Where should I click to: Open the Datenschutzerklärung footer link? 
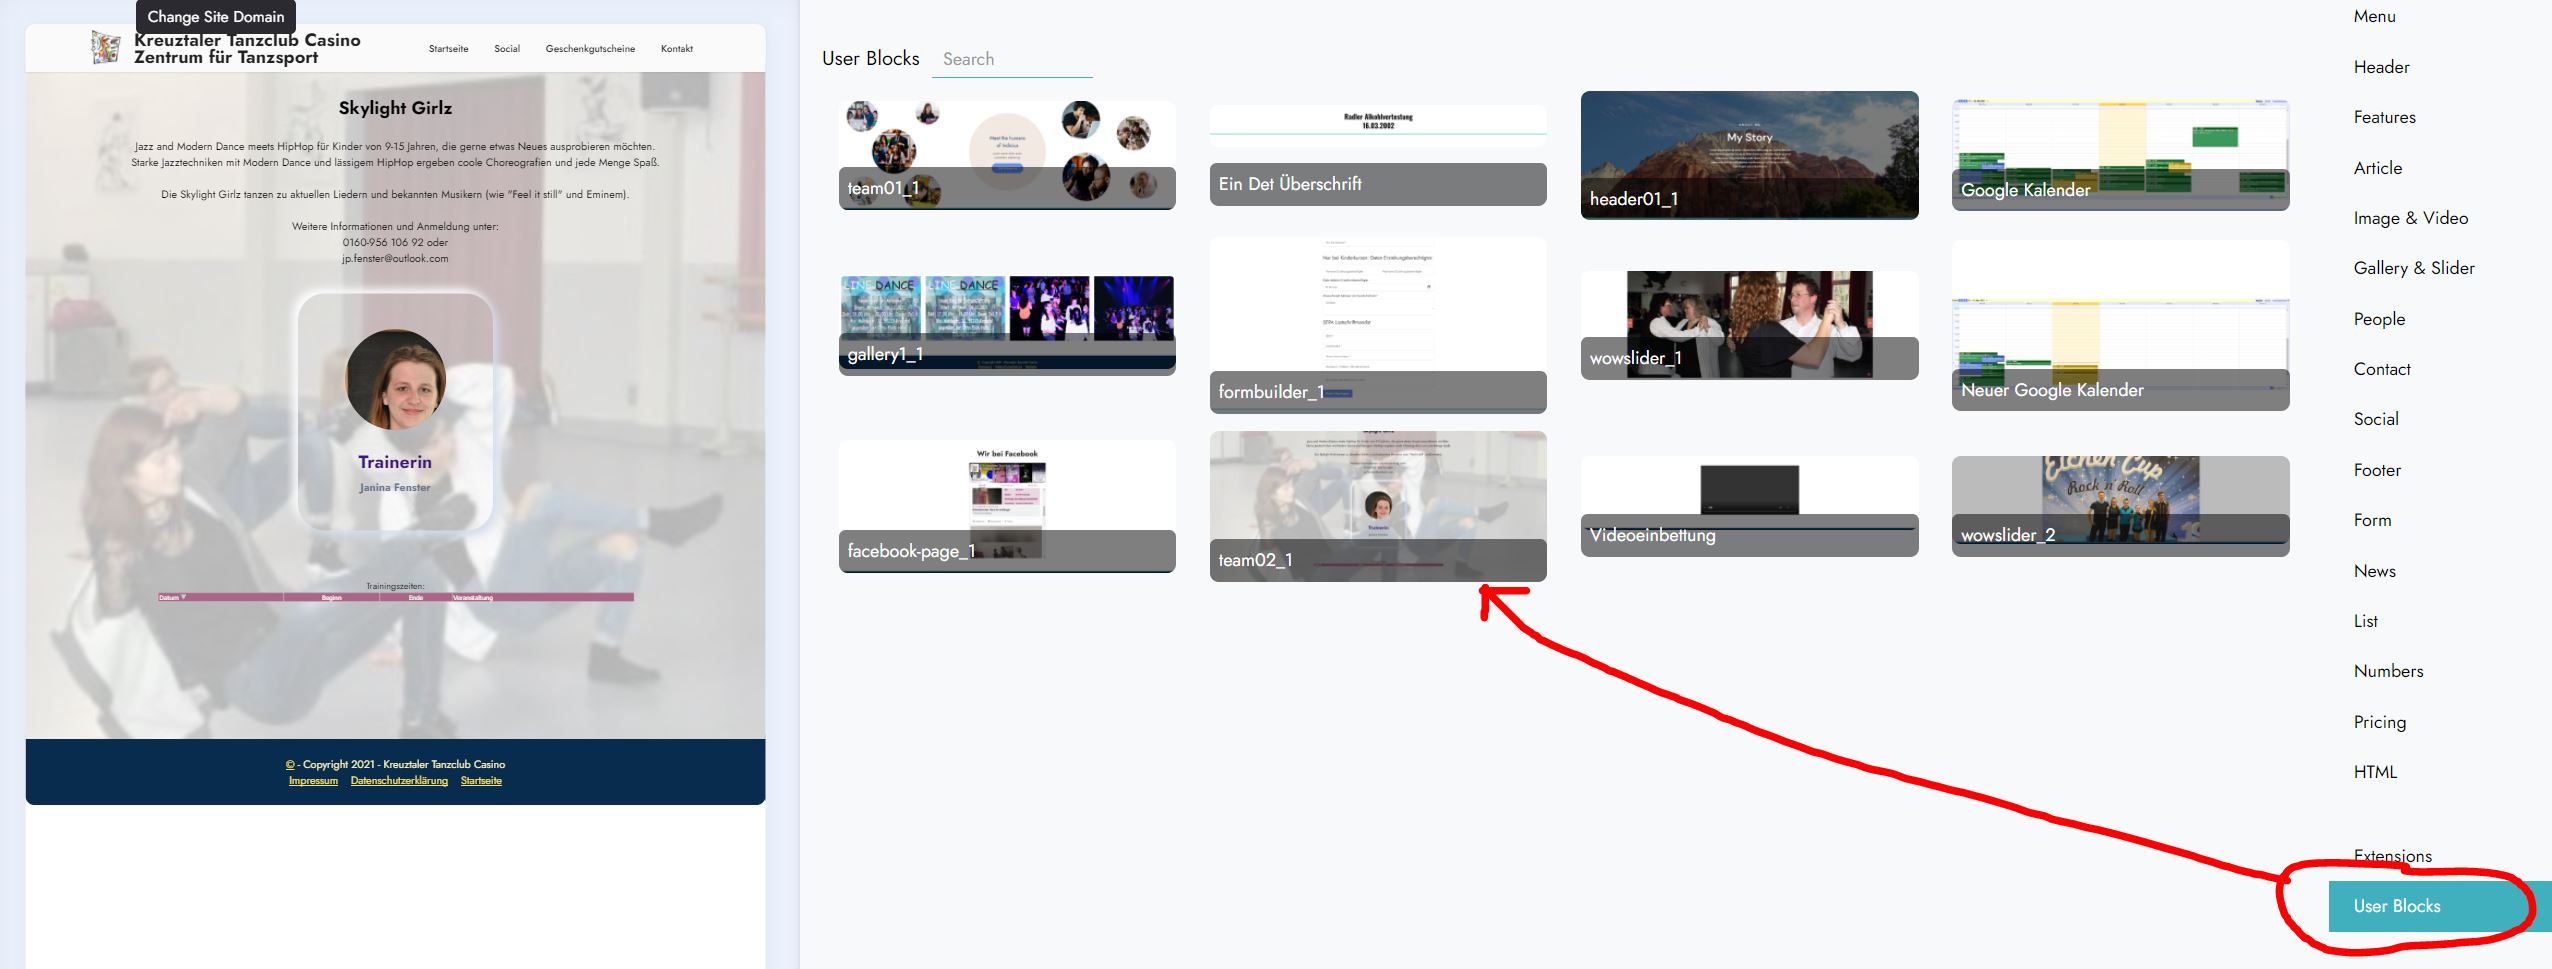click(x=399, y=781)
